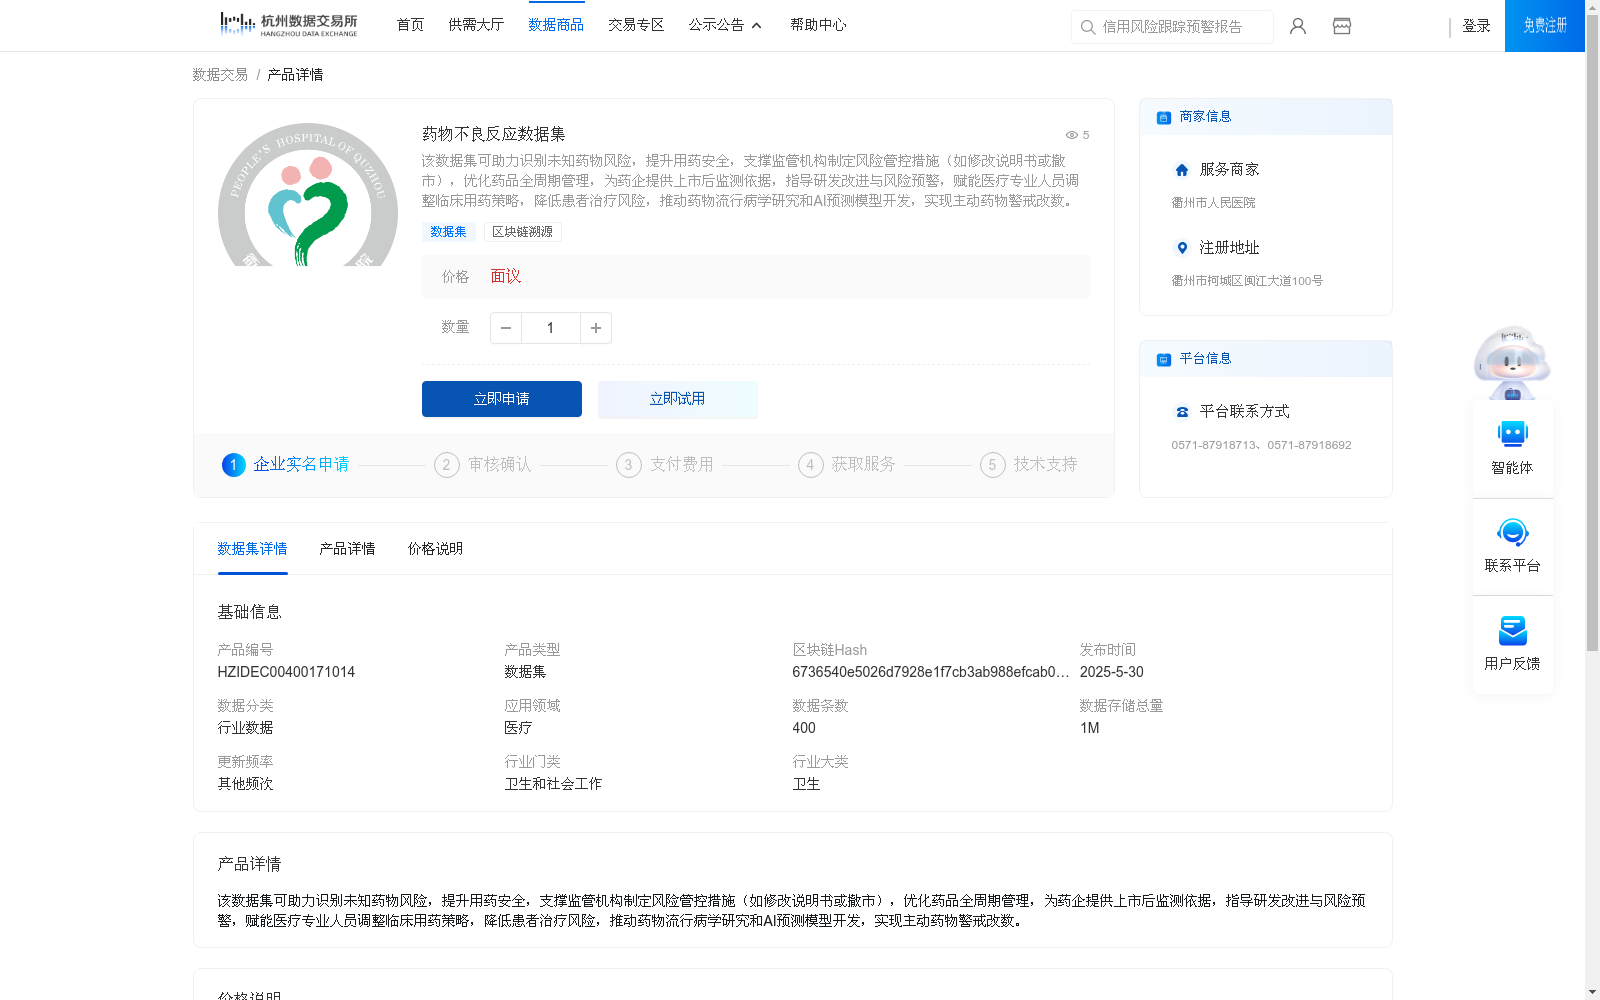Screen dimensions: 1600x1000
Task: Click step 3 支付费用
Action: (665, 465)
